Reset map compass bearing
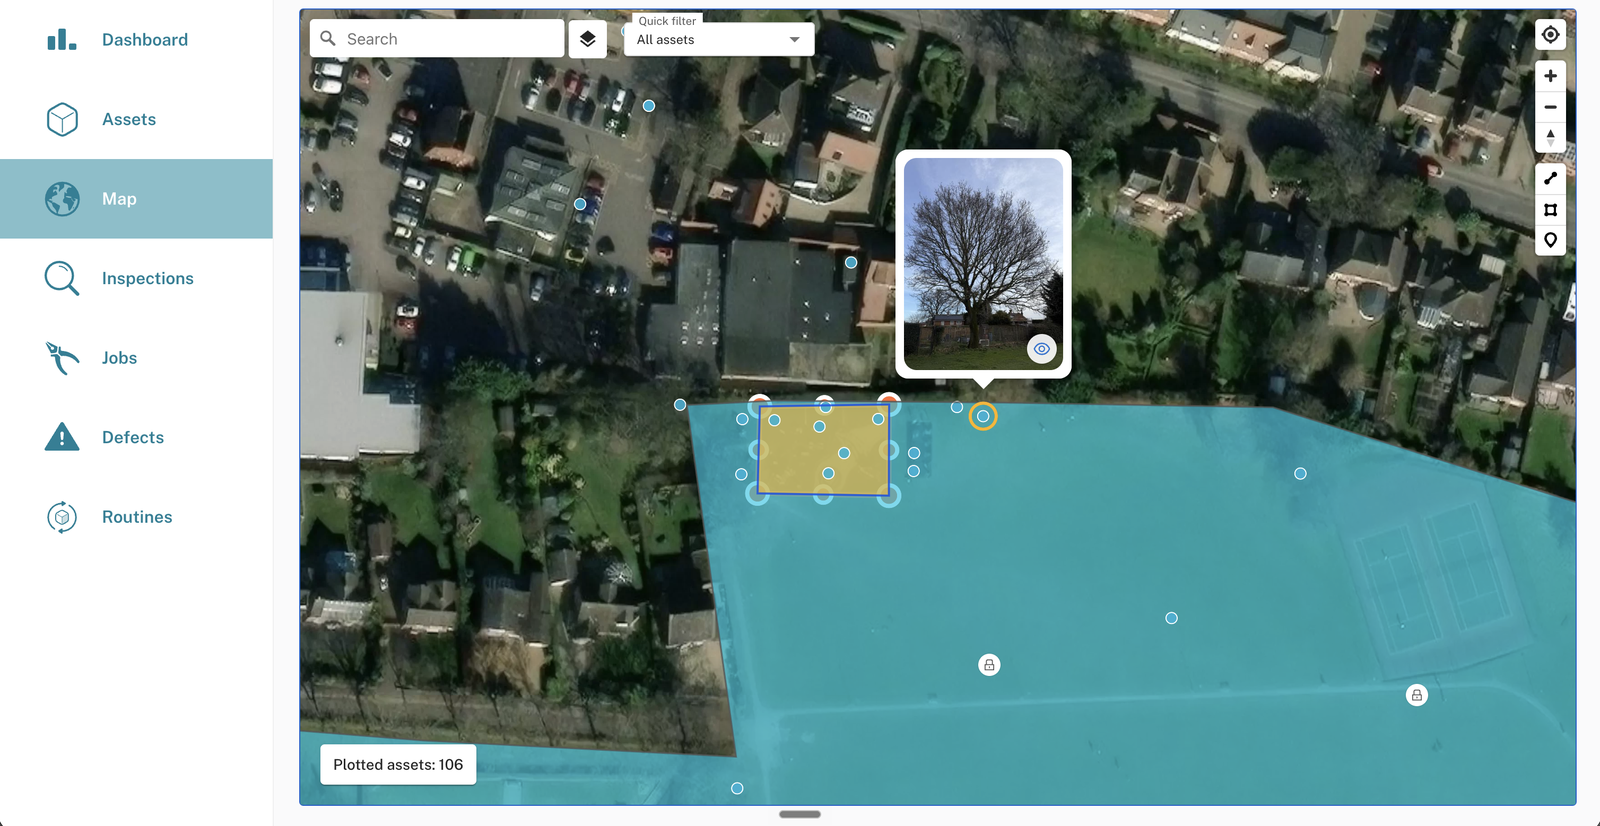 (x=1550, y=137)
